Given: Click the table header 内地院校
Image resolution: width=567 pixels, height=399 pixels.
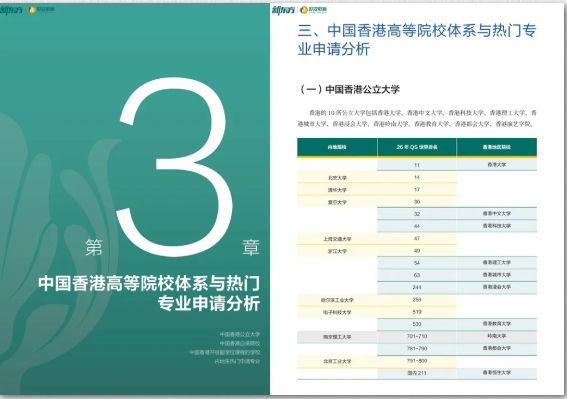Looking at the screenshot, I should pyautogui.click(x=337, y=147).
